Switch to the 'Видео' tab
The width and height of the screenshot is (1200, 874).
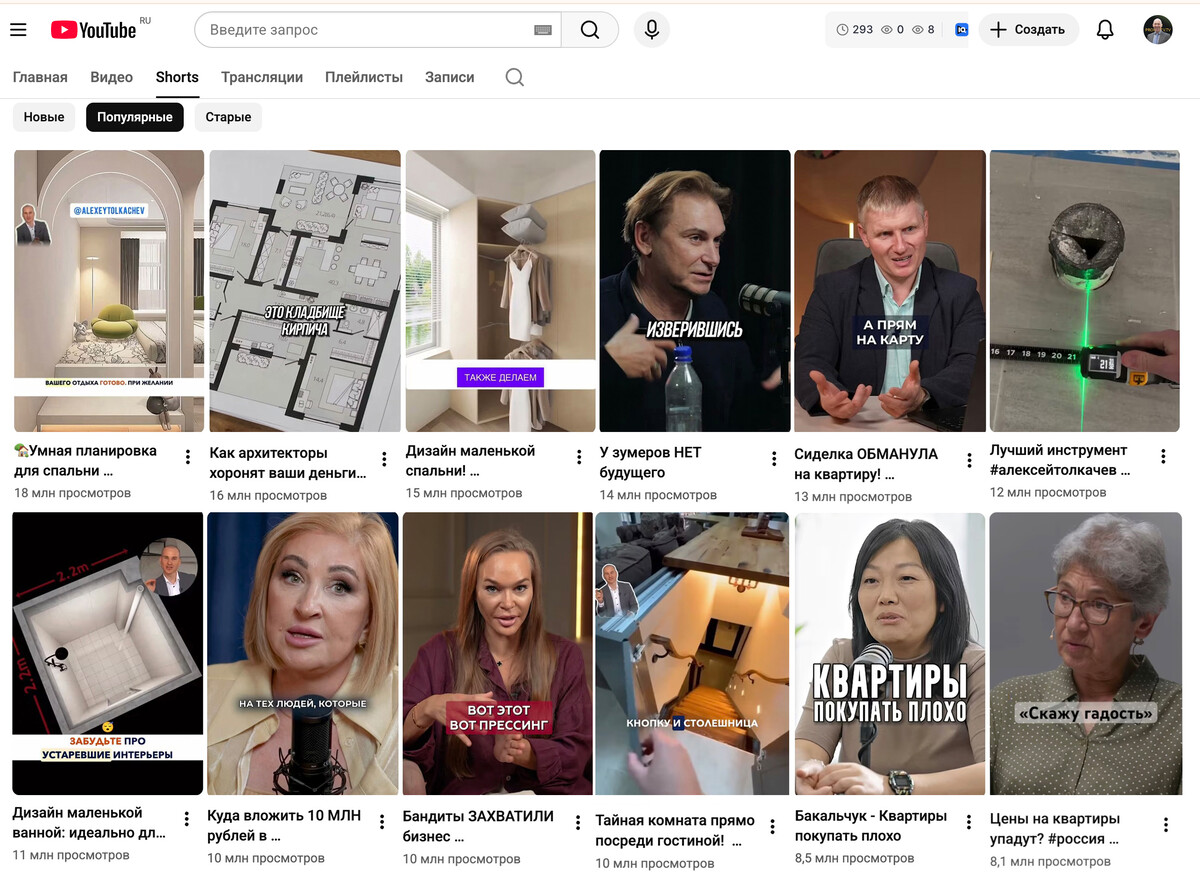111,77
